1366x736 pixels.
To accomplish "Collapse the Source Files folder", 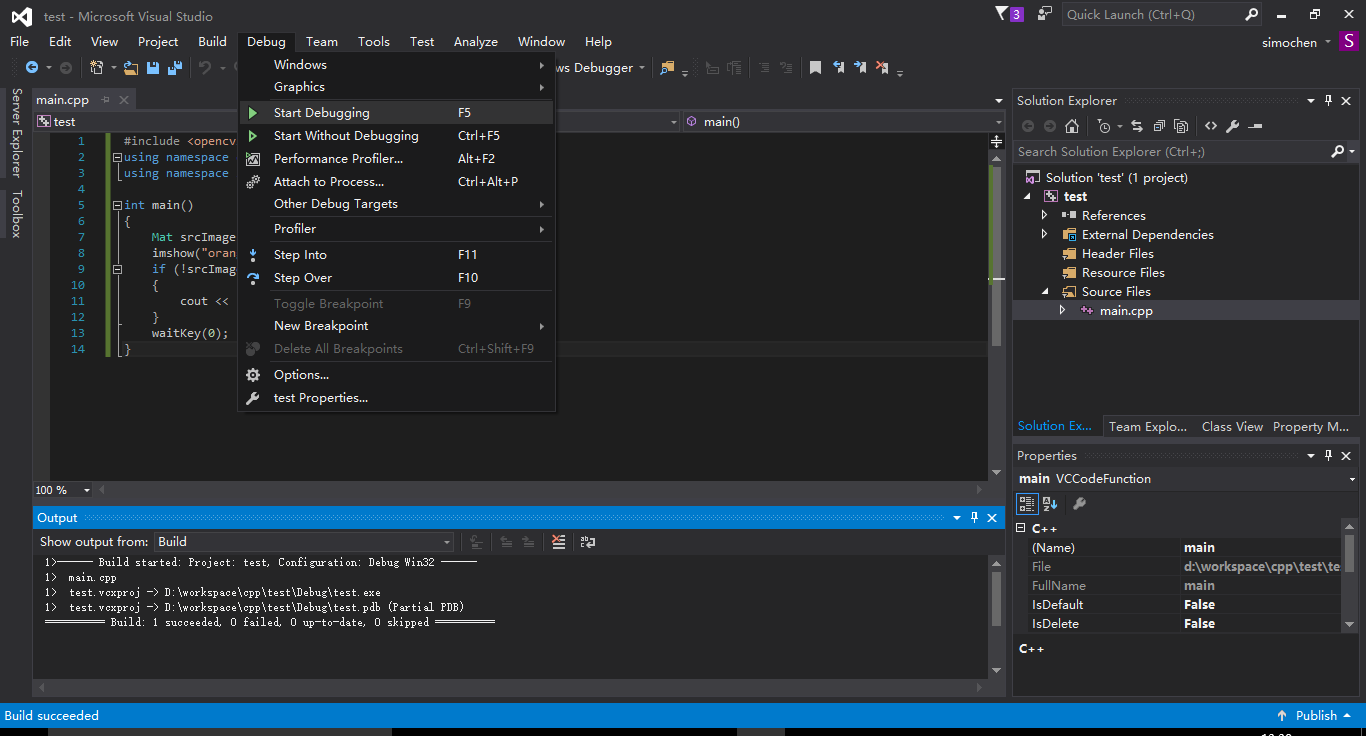I will pos(1045,292).
